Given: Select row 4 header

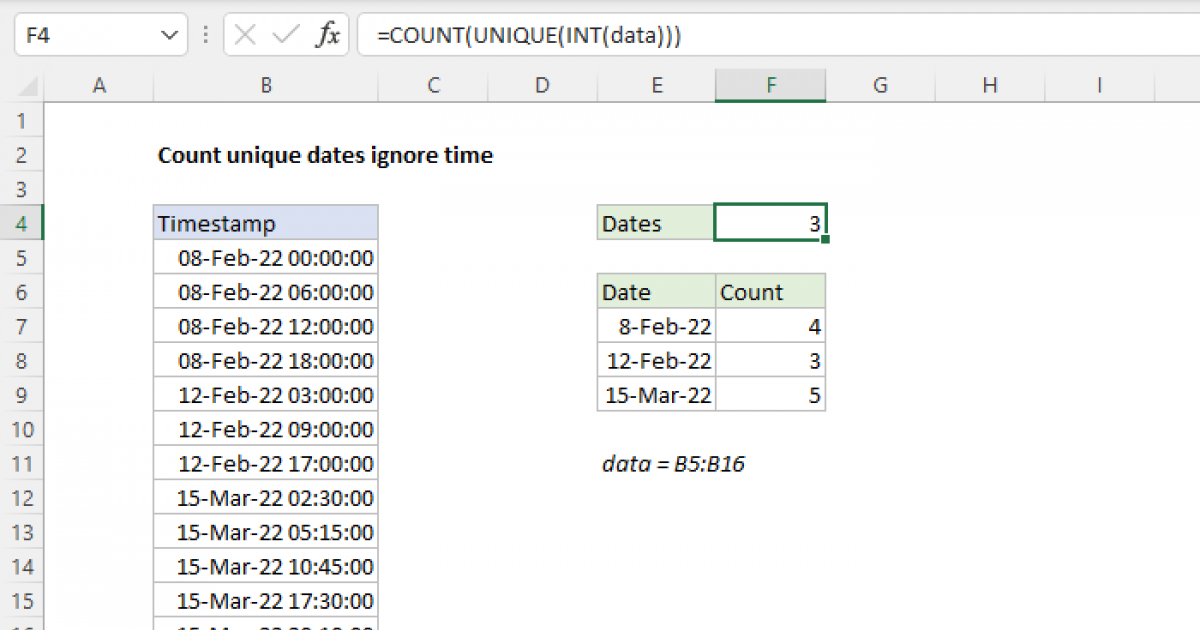Looking at the screenshot, I should [x=22, y=223].
